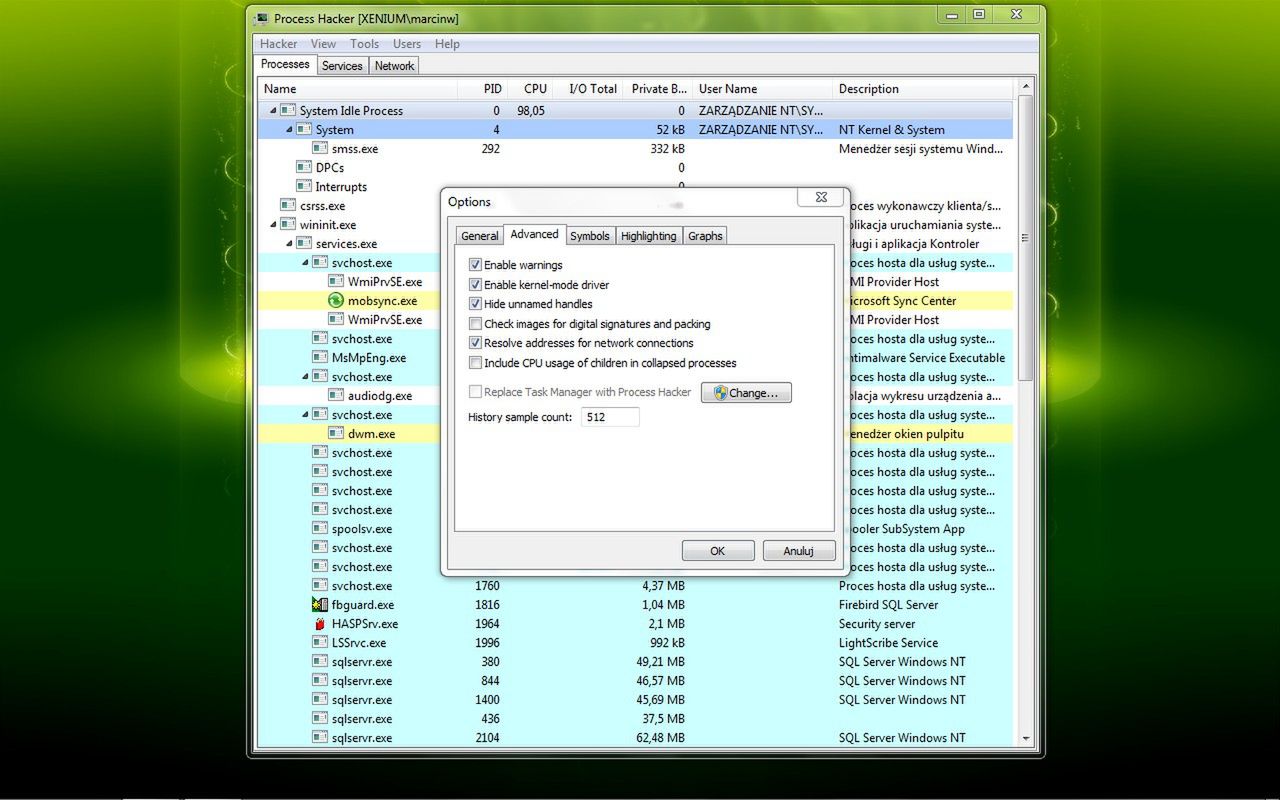Click the HASPSrv.exe red icon
Image resolution: width=1280 pixels, height=800 pixels.
(x=320, y=624)
